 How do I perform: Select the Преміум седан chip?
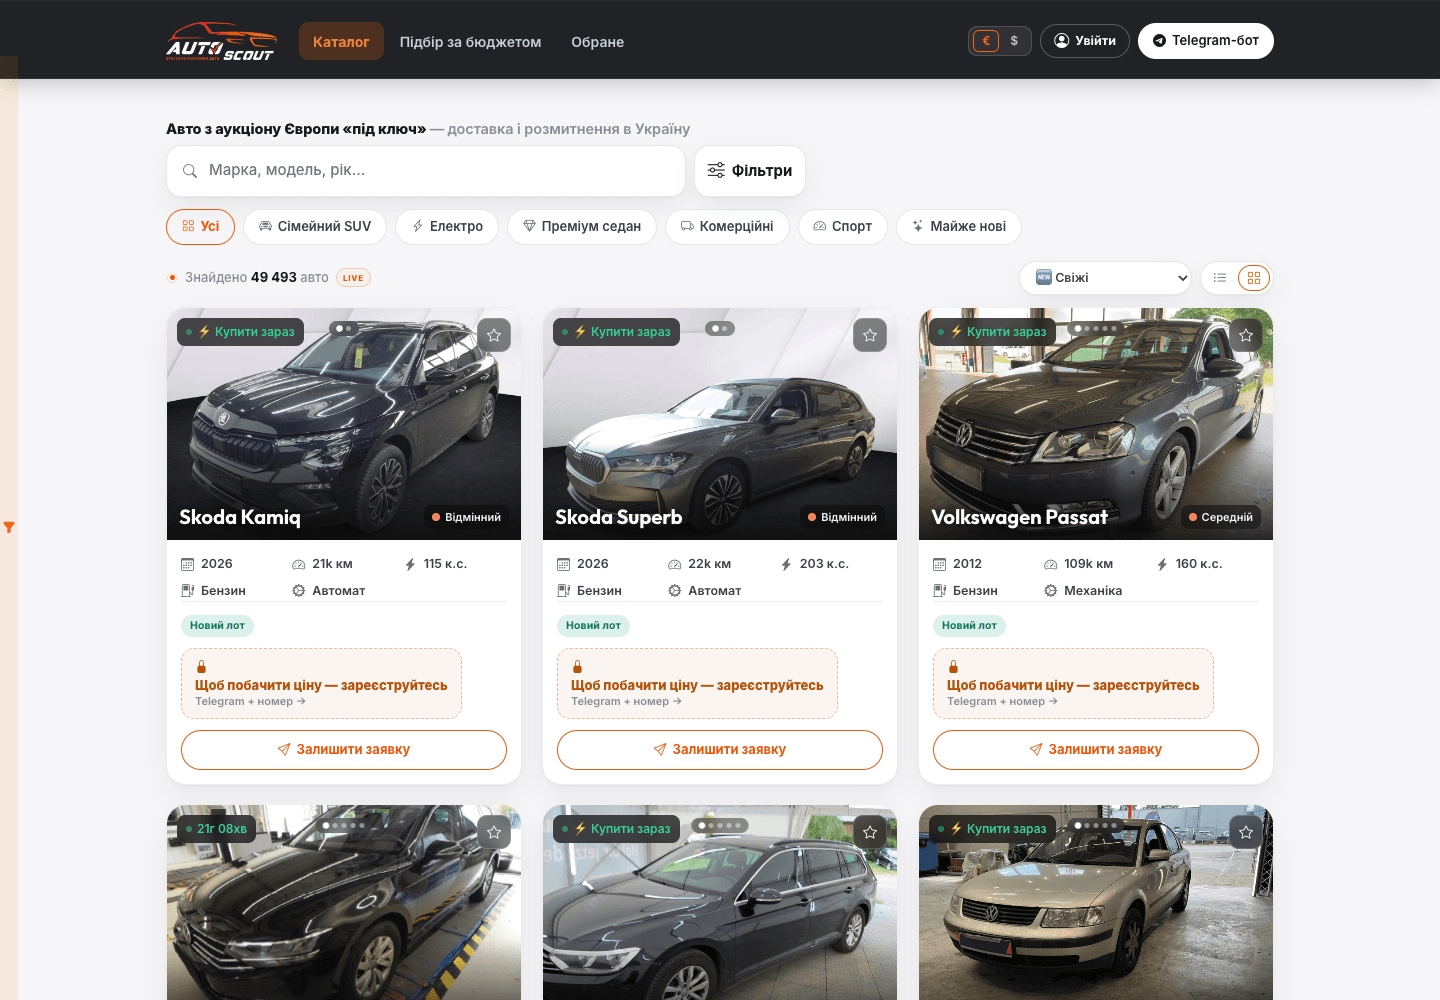pyautogui.click(x=582, y=227)
